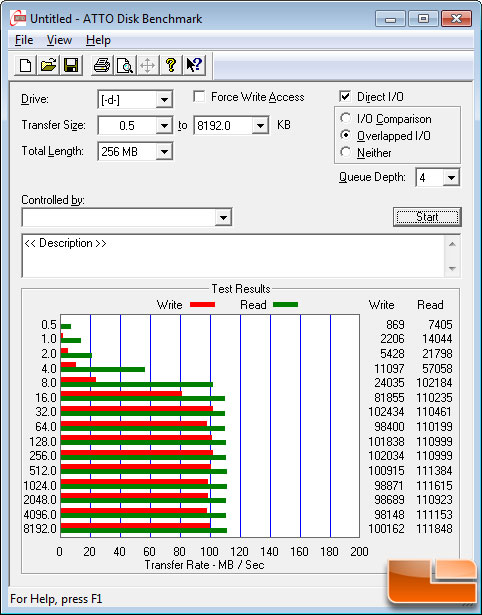
Task: Click the green Read legend swatch
Action: click(x=286, y=305)
